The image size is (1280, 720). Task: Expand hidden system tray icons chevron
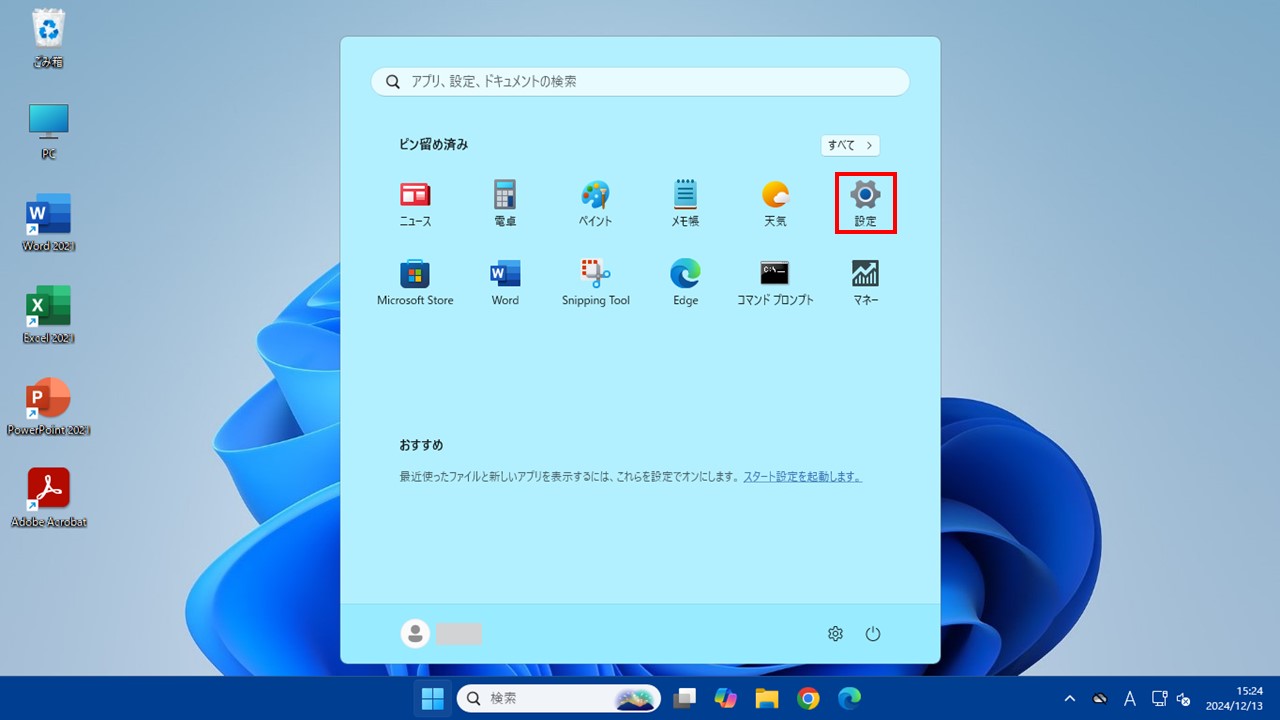1070,698
